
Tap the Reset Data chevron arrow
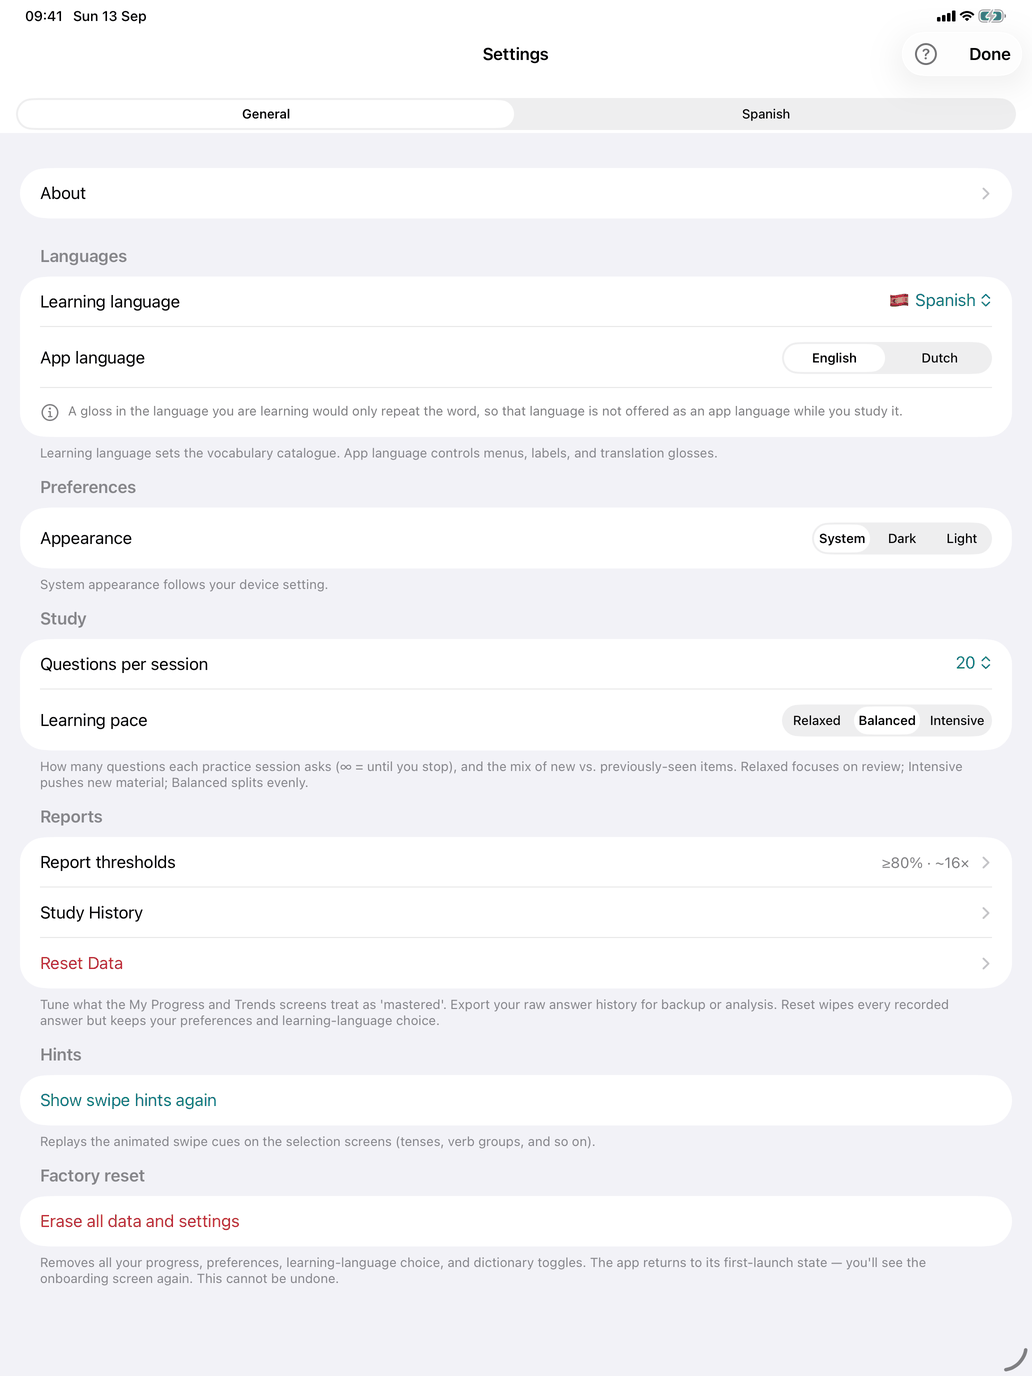(985, 963)
